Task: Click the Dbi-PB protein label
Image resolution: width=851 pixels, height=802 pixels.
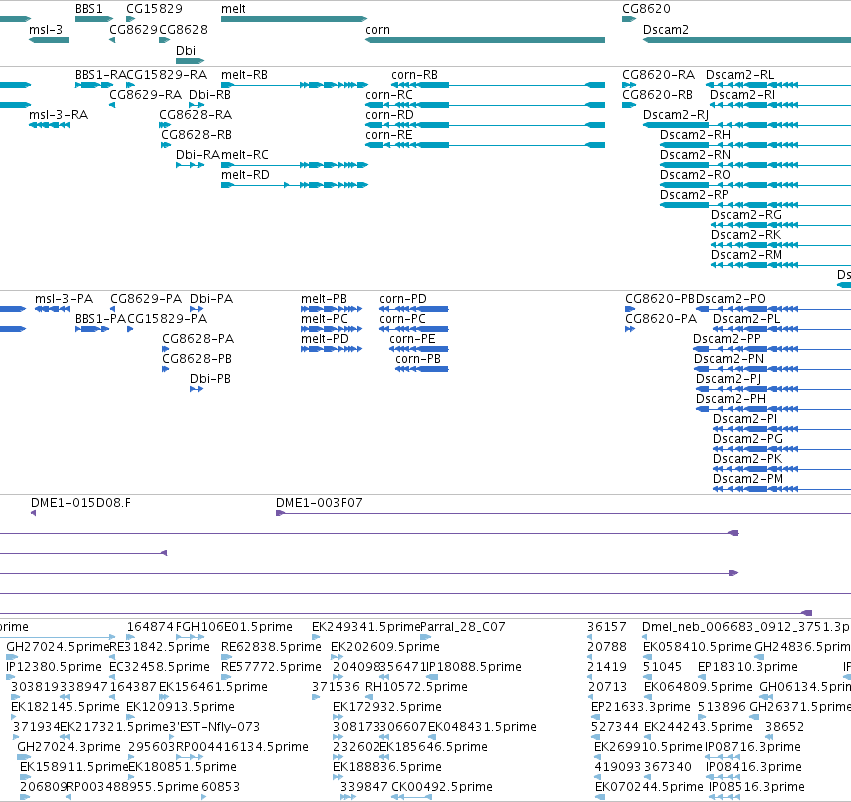Action: [211, 379]
